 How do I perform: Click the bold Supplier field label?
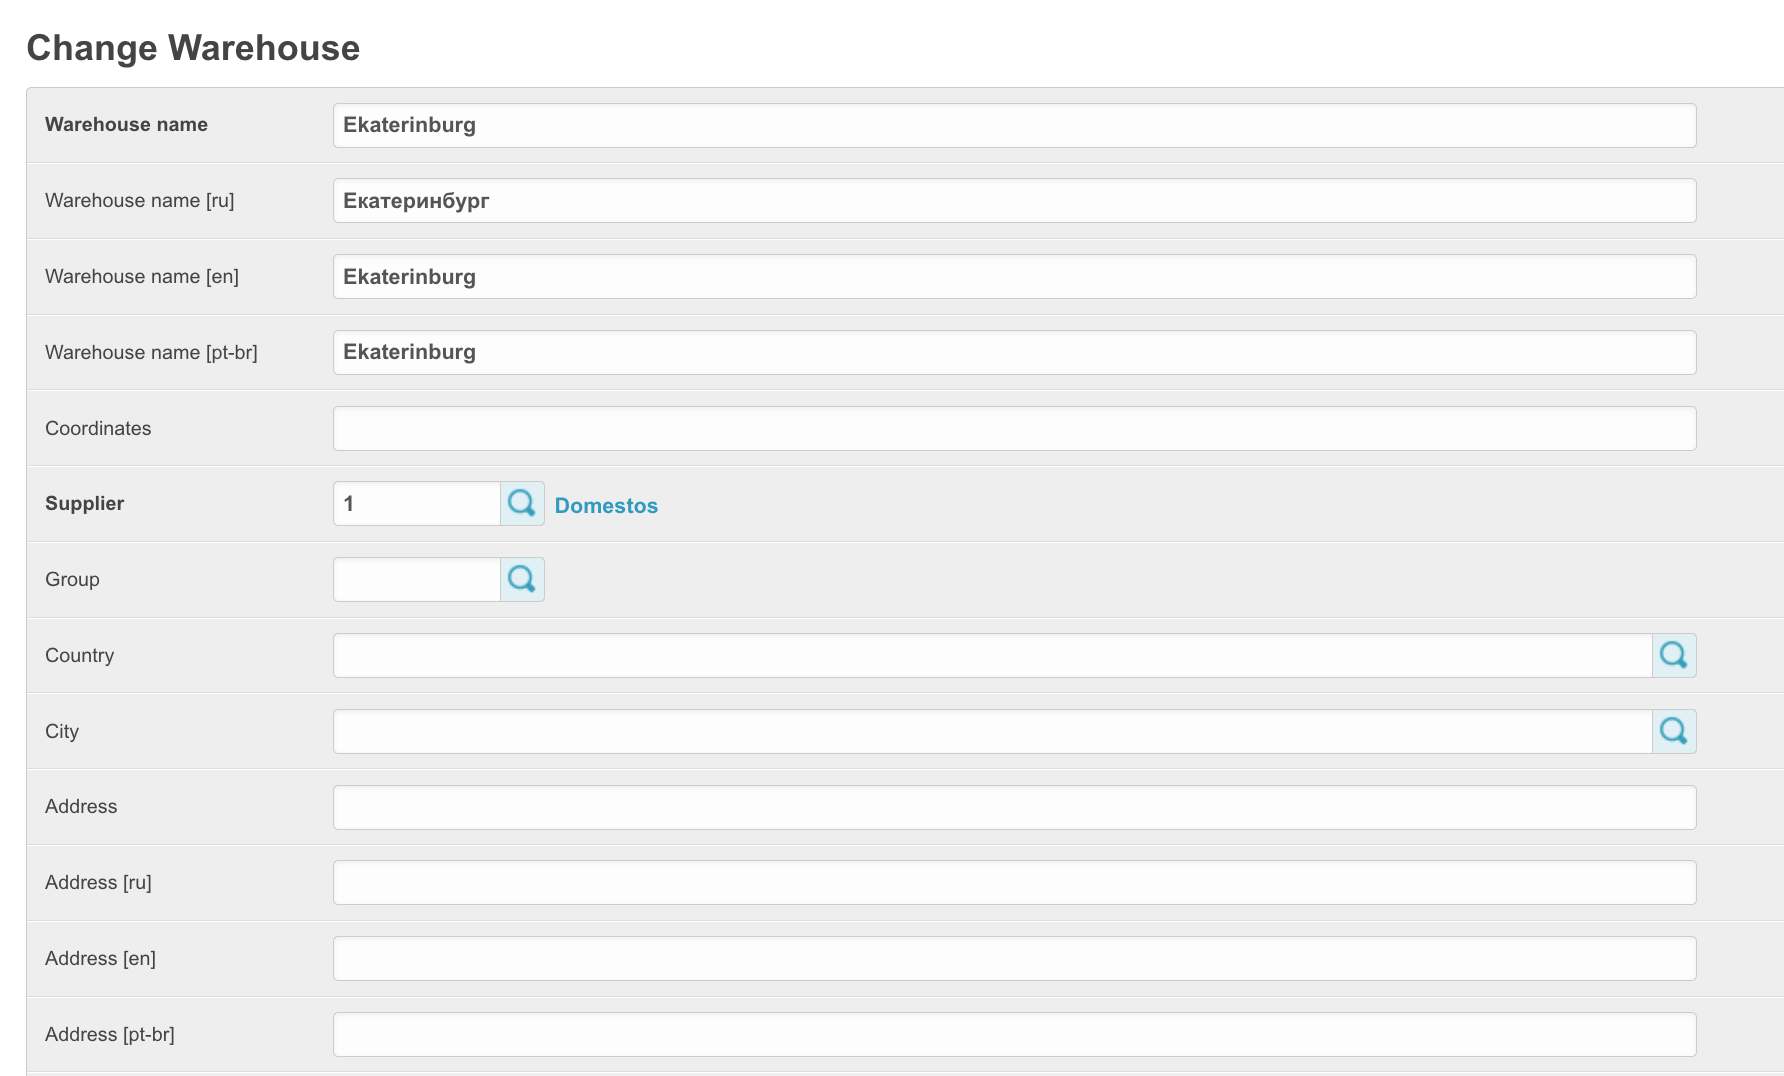pyautogui.click(x=85, y=503)
